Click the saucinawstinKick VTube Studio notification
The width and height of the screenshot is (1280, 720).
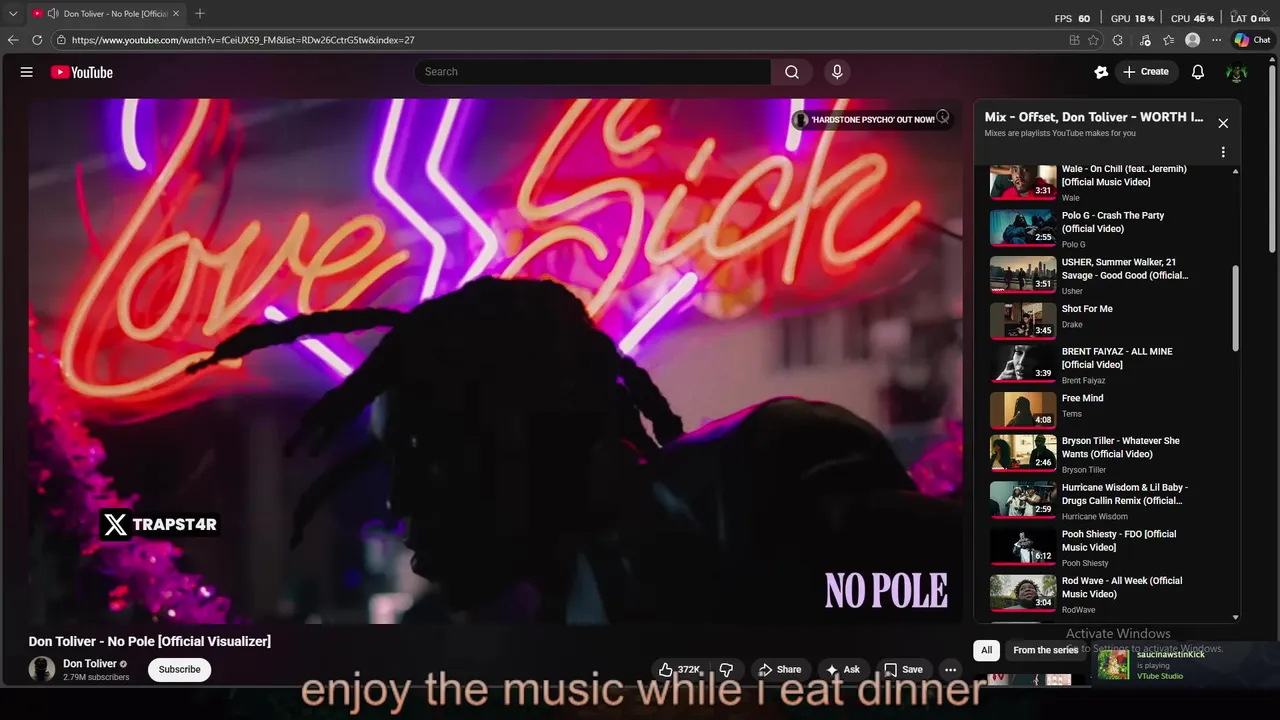point(1184,665)
